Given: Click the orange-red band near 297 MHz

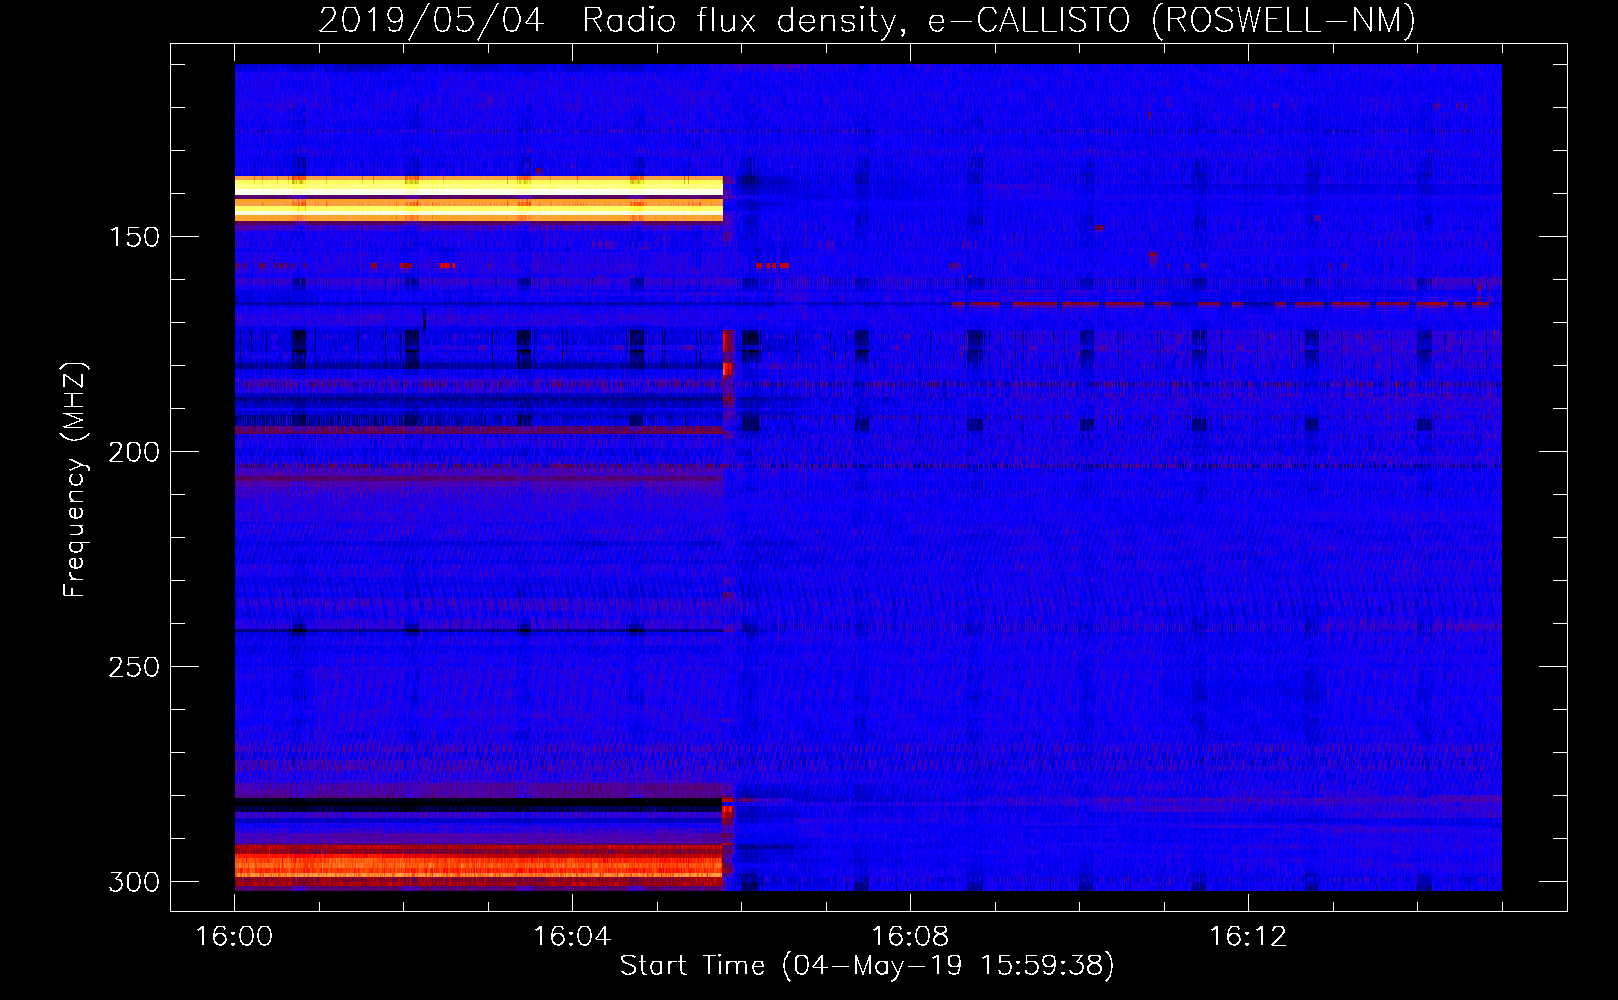Looking at the screenshot, I should 479,866.
